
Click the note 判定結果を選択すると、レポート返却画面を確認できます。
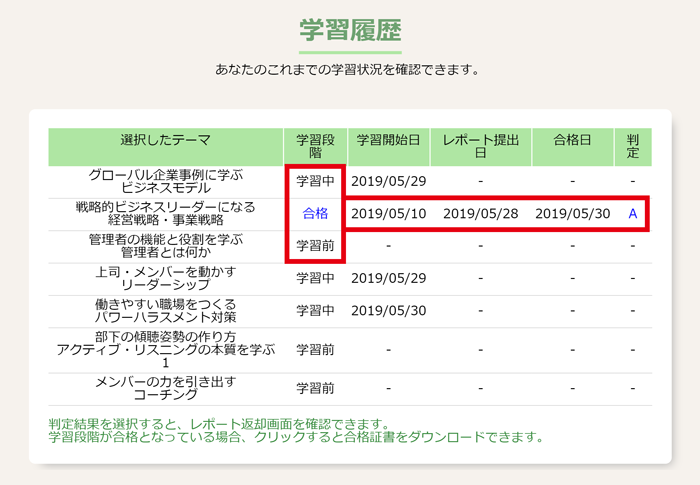220,423
